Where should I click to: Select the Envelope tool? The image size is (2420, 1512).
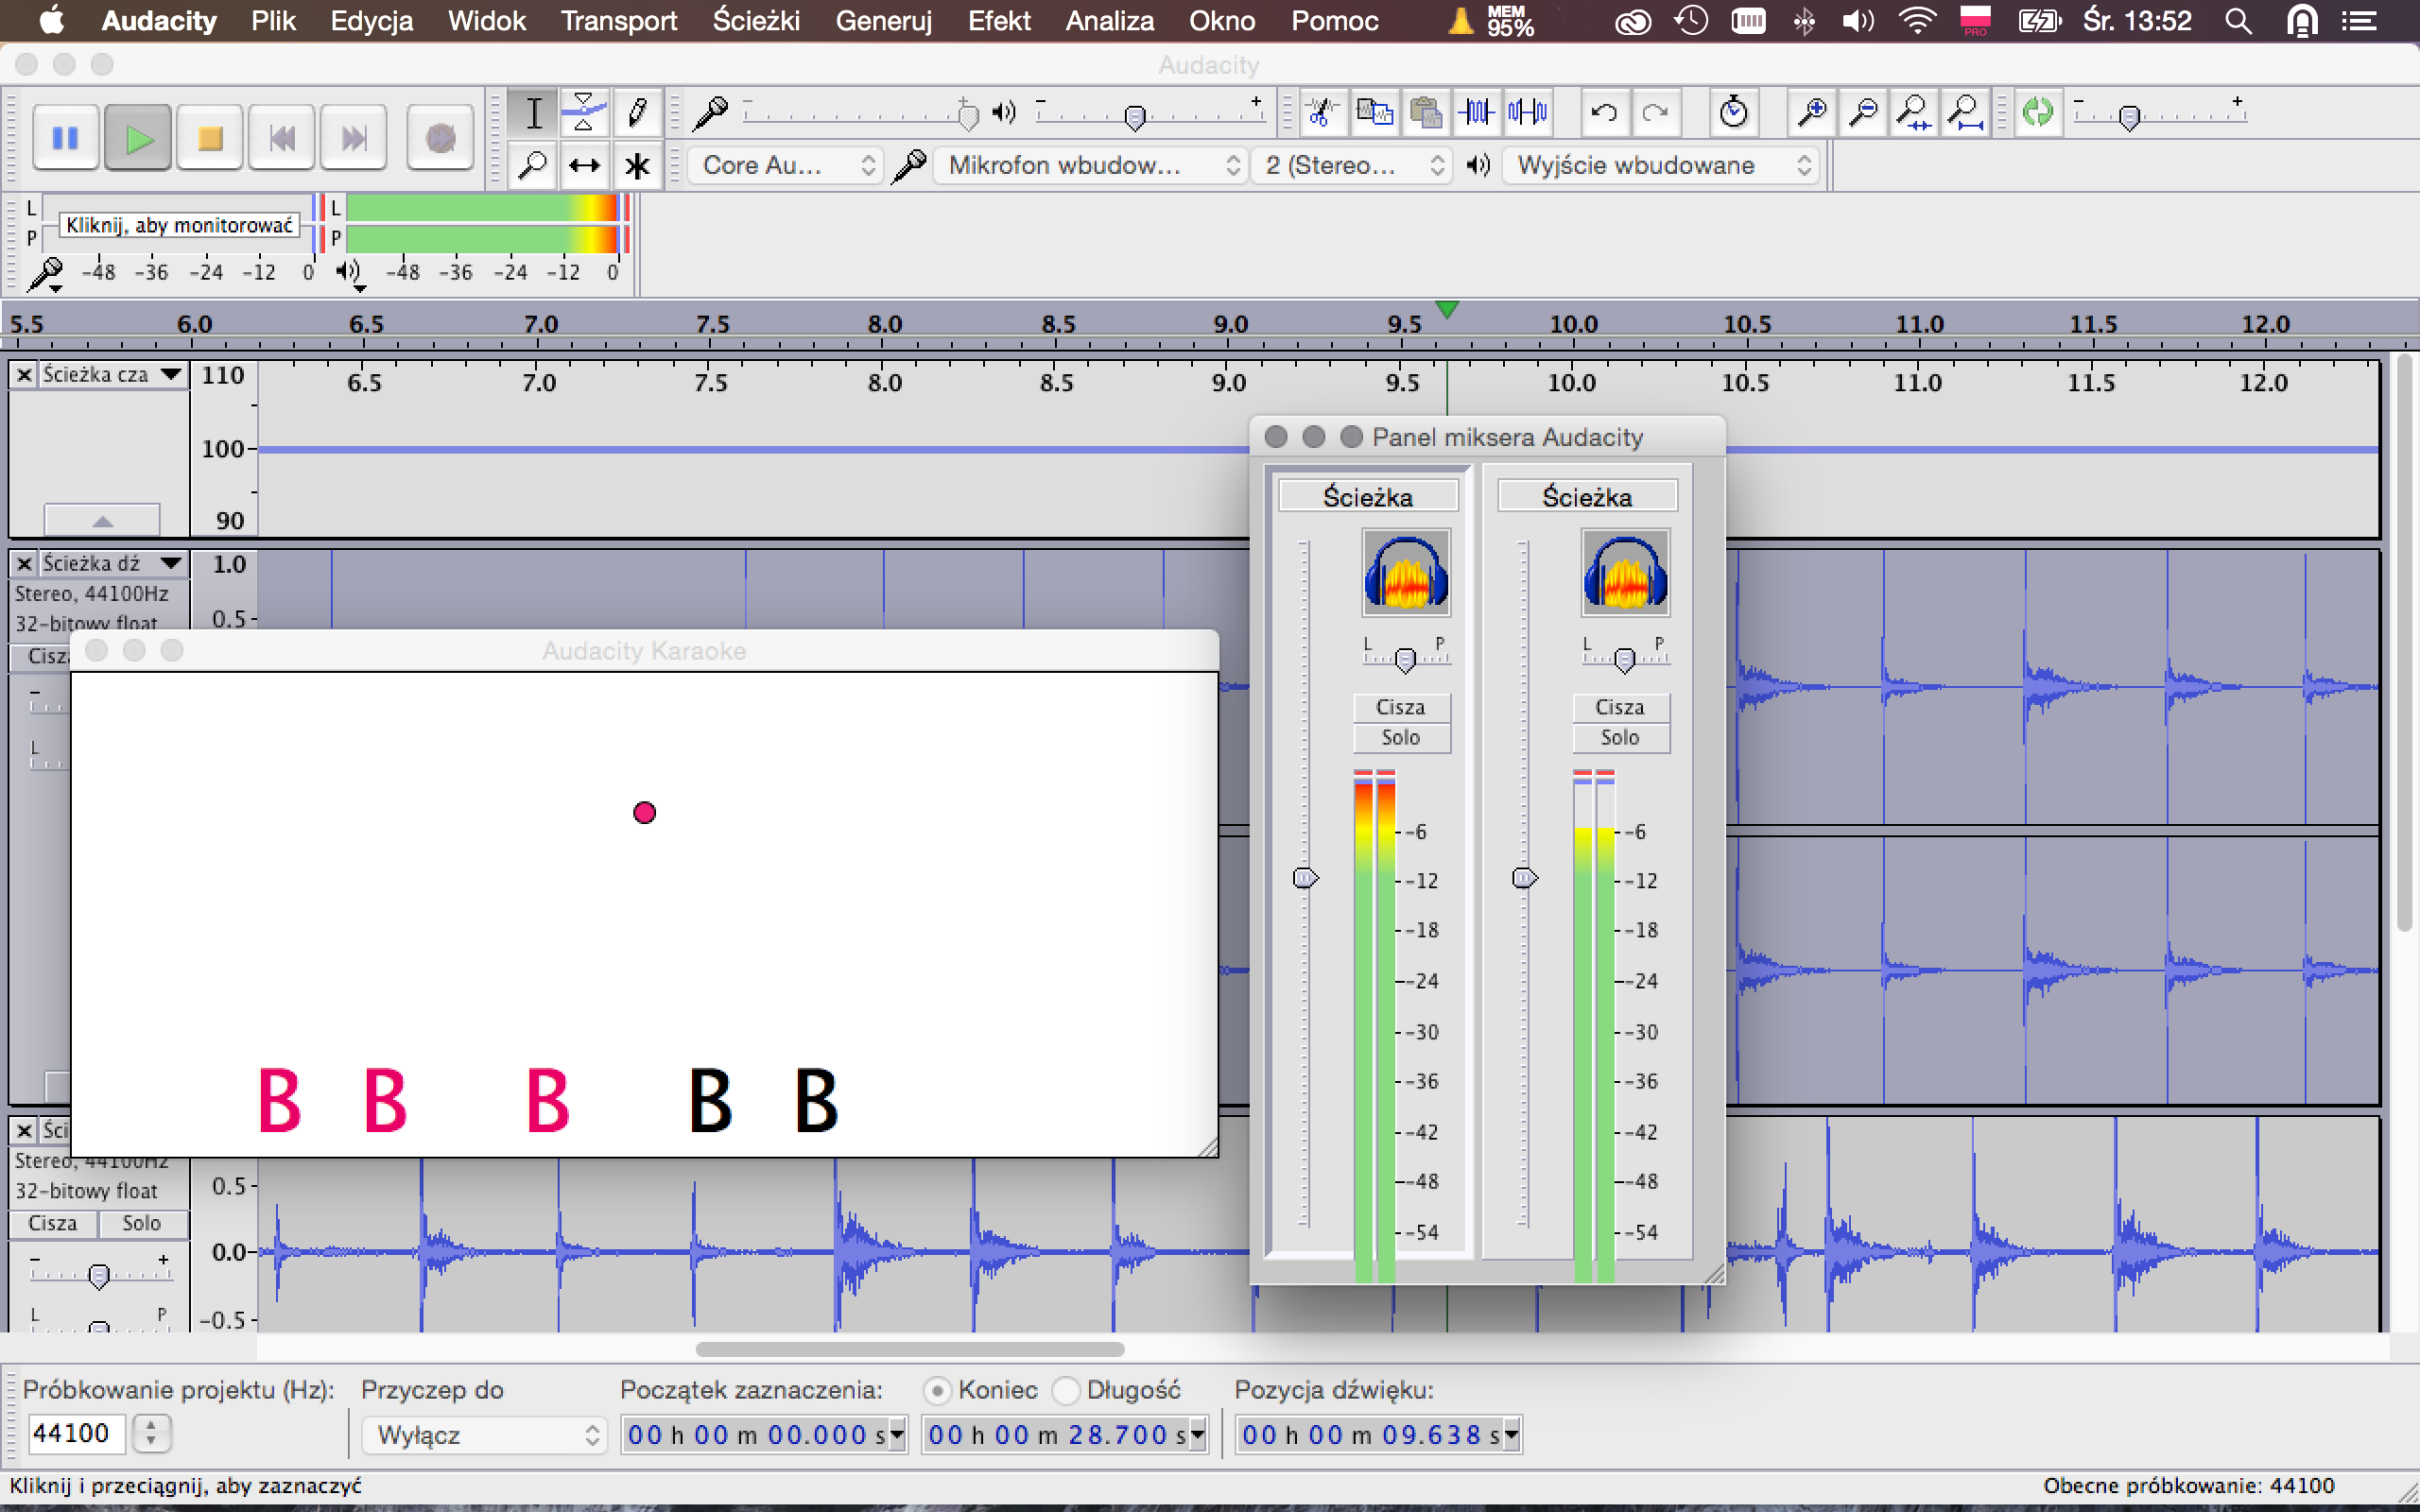584,112
